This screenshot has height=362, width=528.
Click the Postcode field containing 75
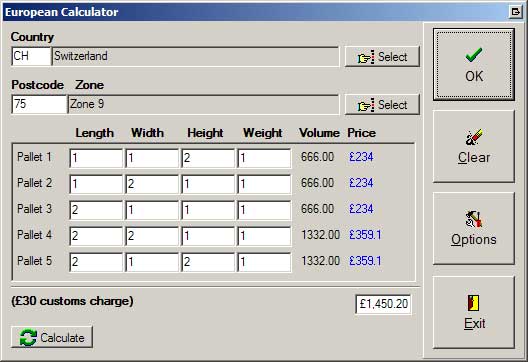39,104
